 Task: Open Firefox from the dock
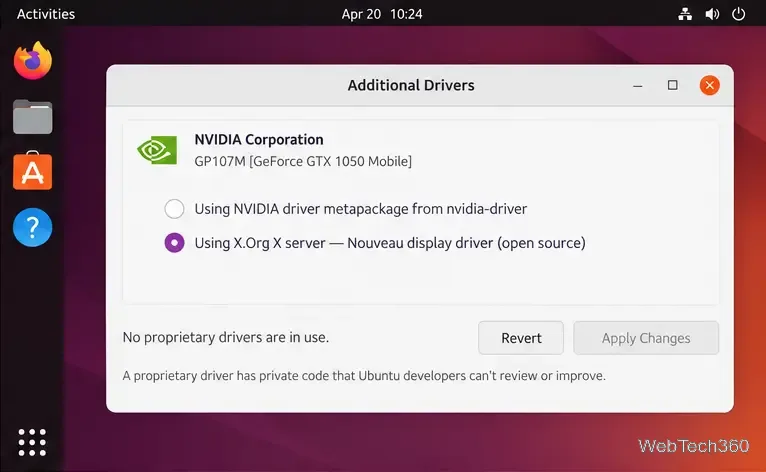coord(33,61)
